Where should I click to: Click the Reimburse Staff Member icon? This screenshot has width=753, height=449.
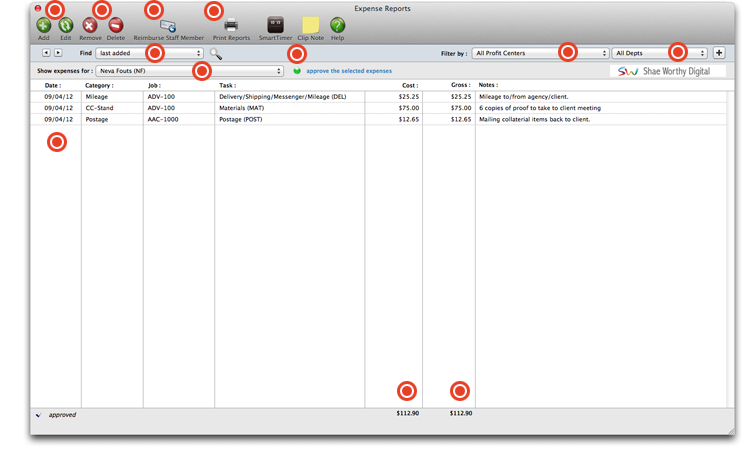(x=168, y=25)
